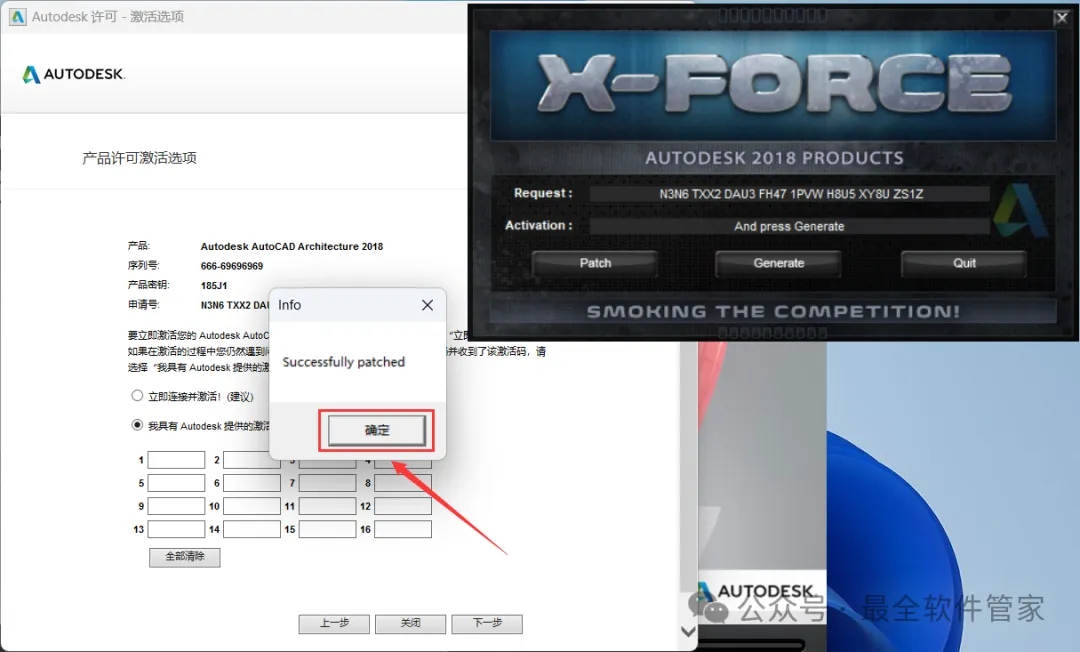Click the Autodesk emblem in X-Force window

(1021, 210)
